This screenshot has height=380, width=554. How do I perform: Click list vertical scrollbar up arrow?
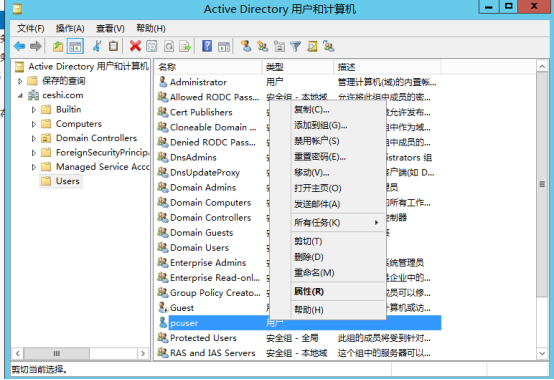click(542, 66)
